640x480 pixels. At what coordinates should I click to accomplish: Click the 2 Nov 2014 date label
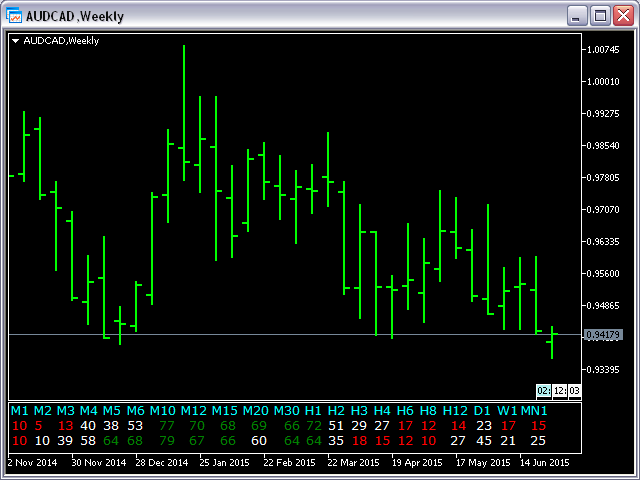tap(34, 463)
